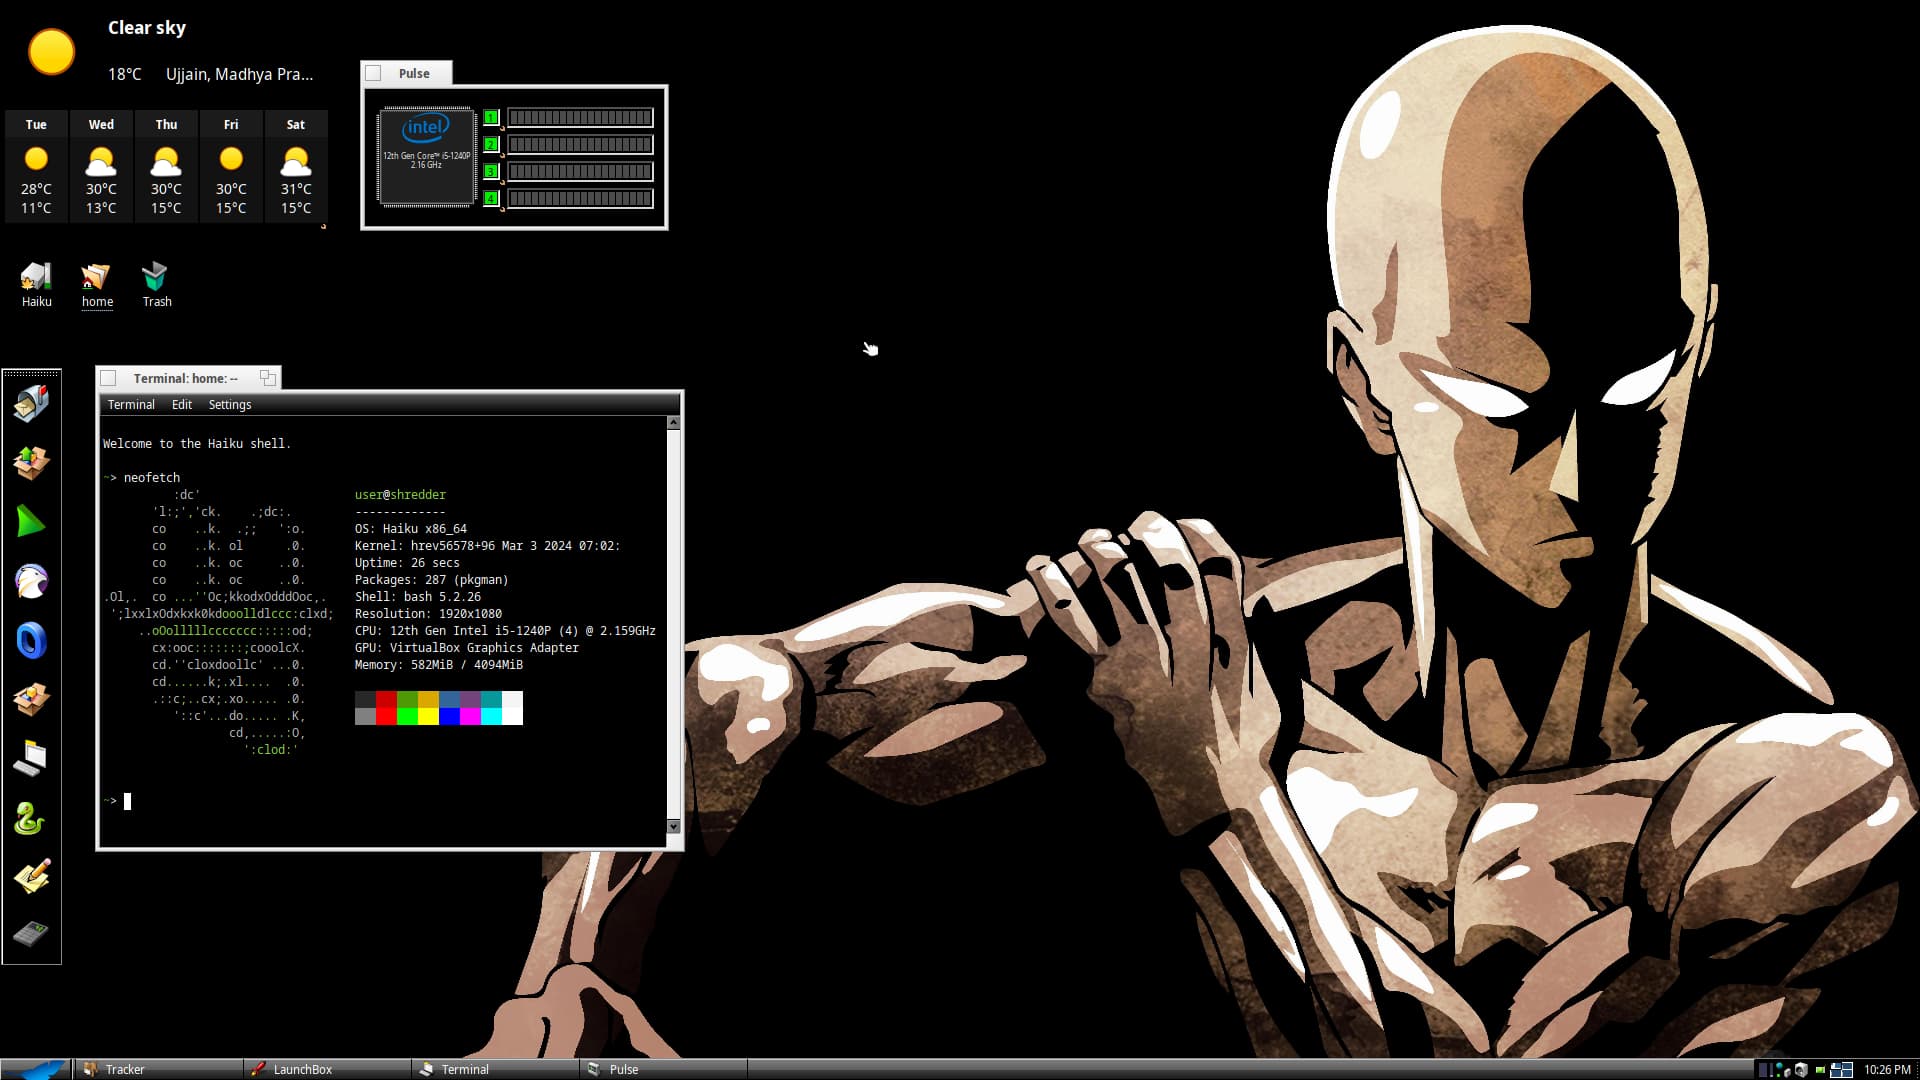Open MediaPlayer green triangle icon
This screenshot has width=1920, height=1080.
point(31,522)
